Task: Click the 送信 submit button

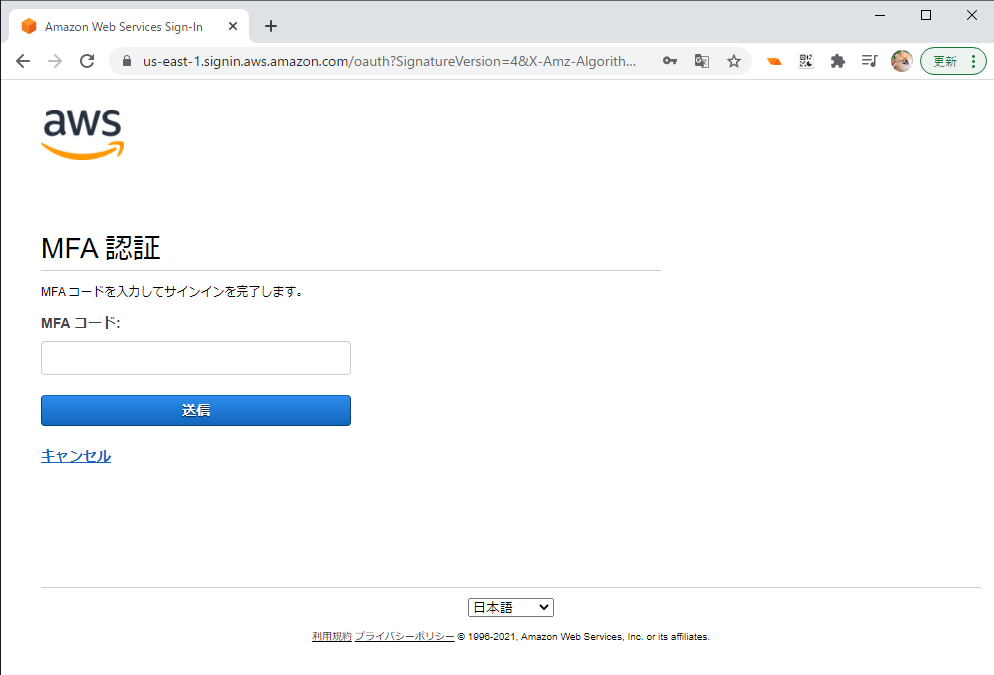Action: tap(196, 410)
